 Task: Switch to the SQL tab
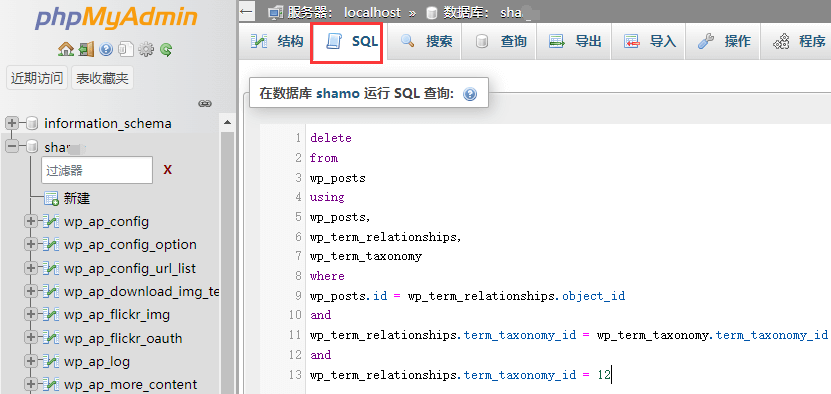pos(347,42)
